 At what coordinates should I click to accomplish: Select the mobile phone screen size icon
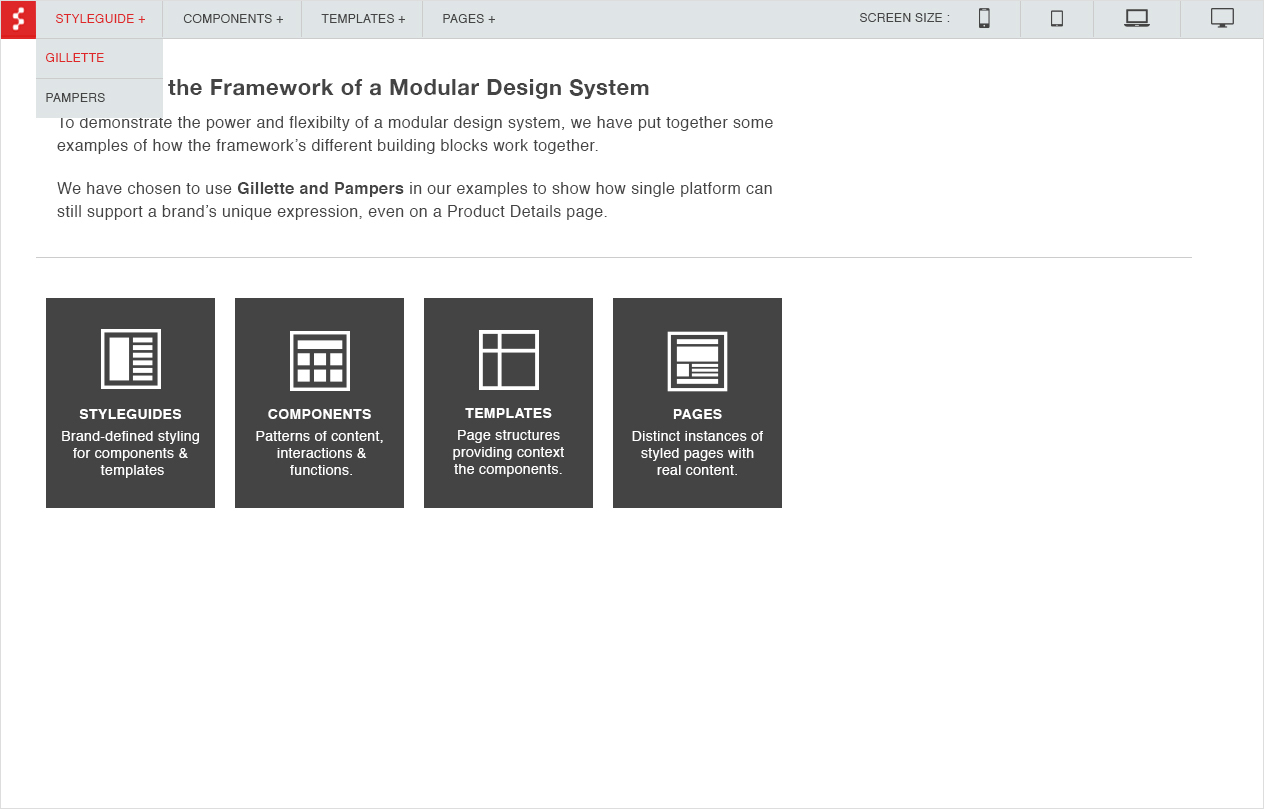click(984, 18)
